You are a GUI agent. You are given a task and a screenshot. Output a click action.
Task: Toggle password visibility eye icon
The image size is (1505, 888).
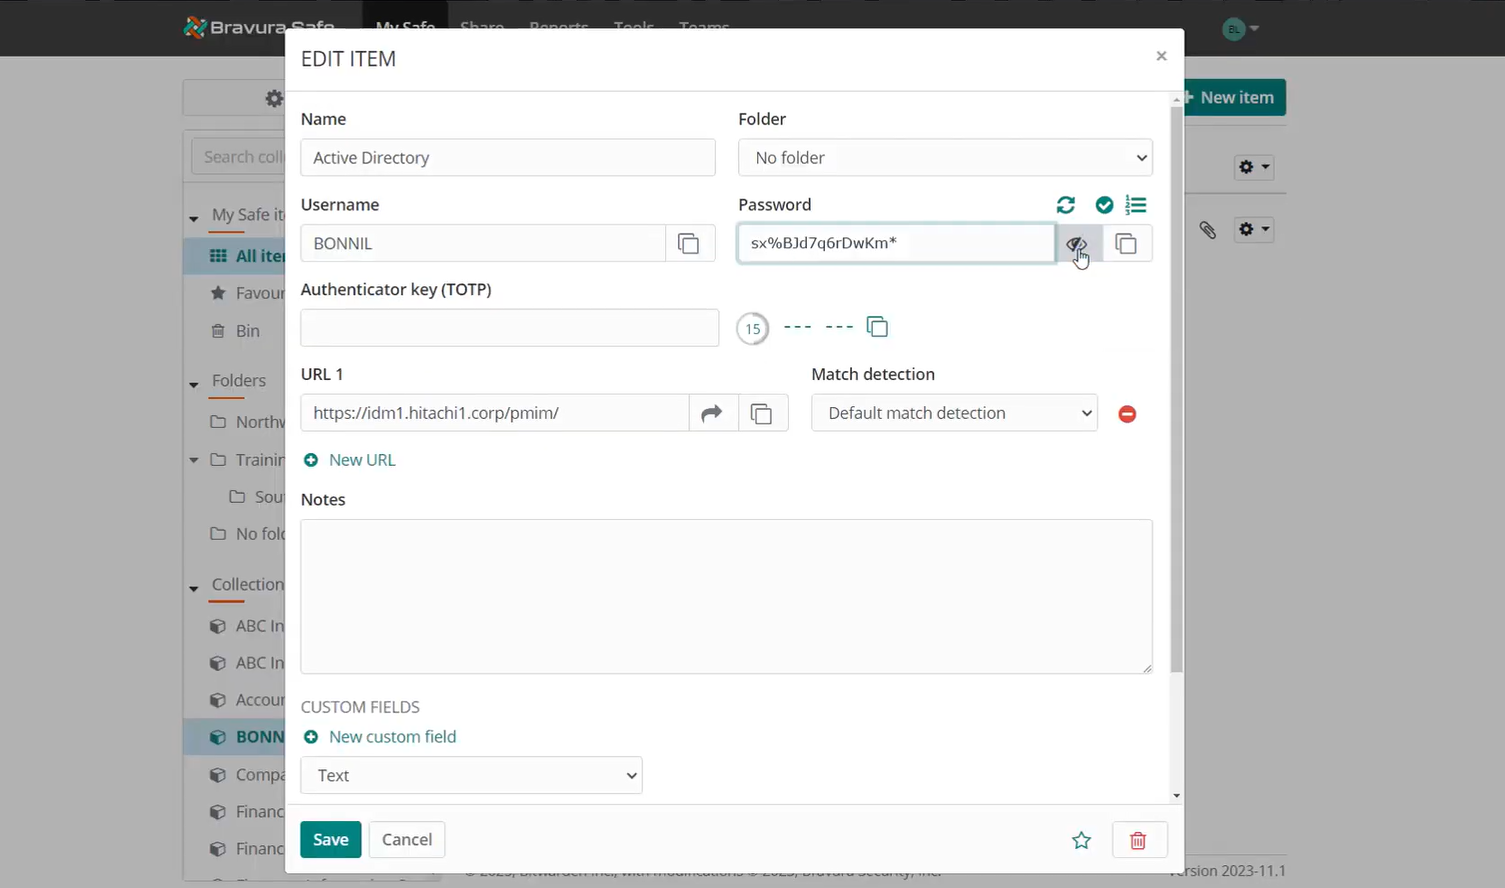(1077, 243)
